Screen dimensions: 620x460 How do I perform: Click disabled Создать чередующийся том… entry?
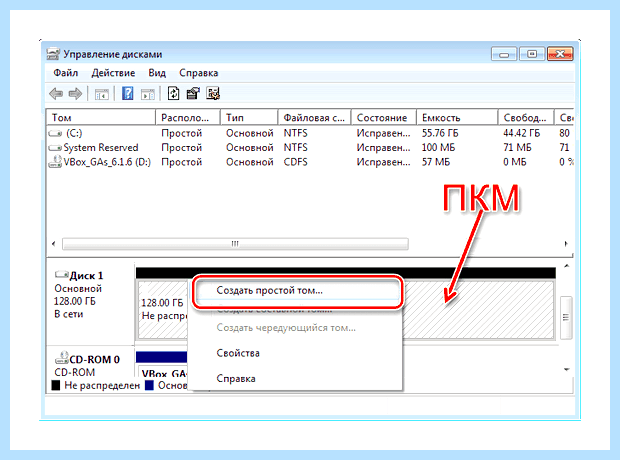tap(286, 328)
